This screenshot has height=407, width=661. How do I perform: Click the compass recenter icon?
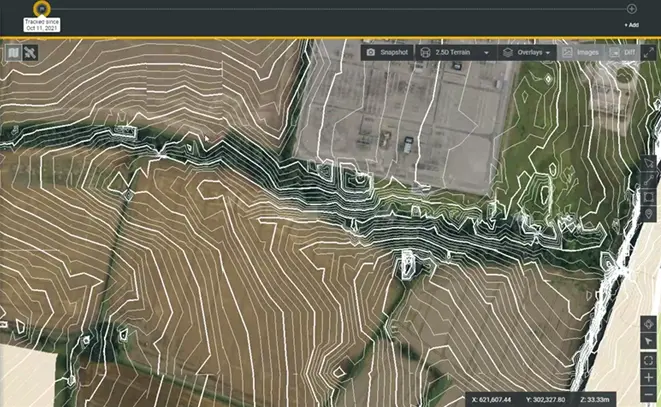[x=649, y=324]
